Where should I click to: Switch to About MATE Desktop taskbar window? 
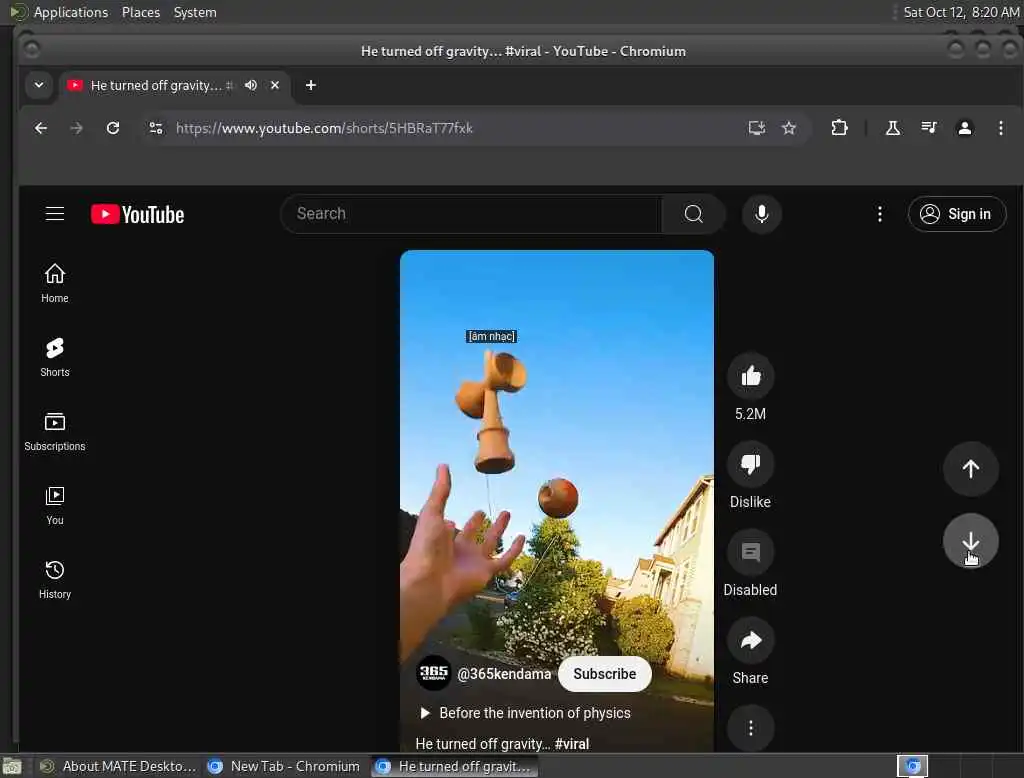click(118, 766)
